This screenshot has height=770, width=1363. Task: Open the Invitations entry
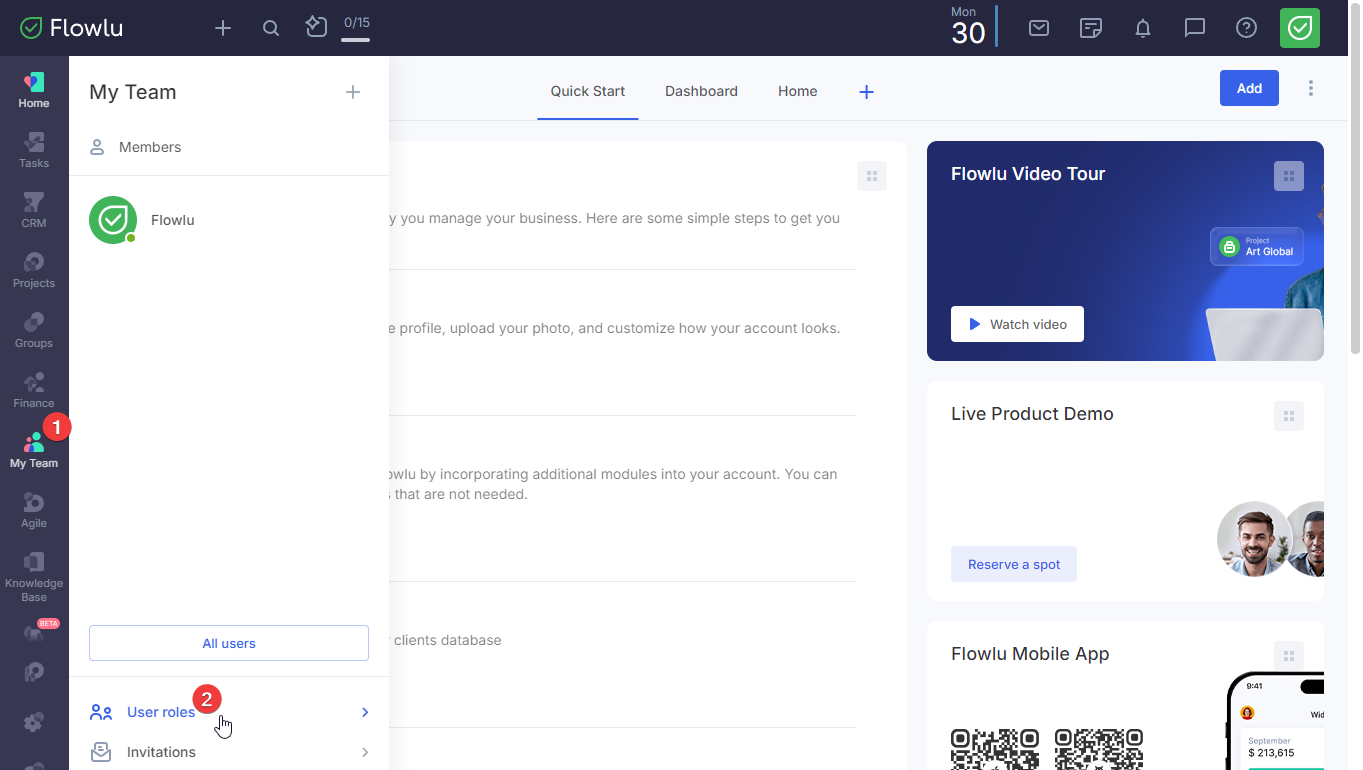pos(229,752)
